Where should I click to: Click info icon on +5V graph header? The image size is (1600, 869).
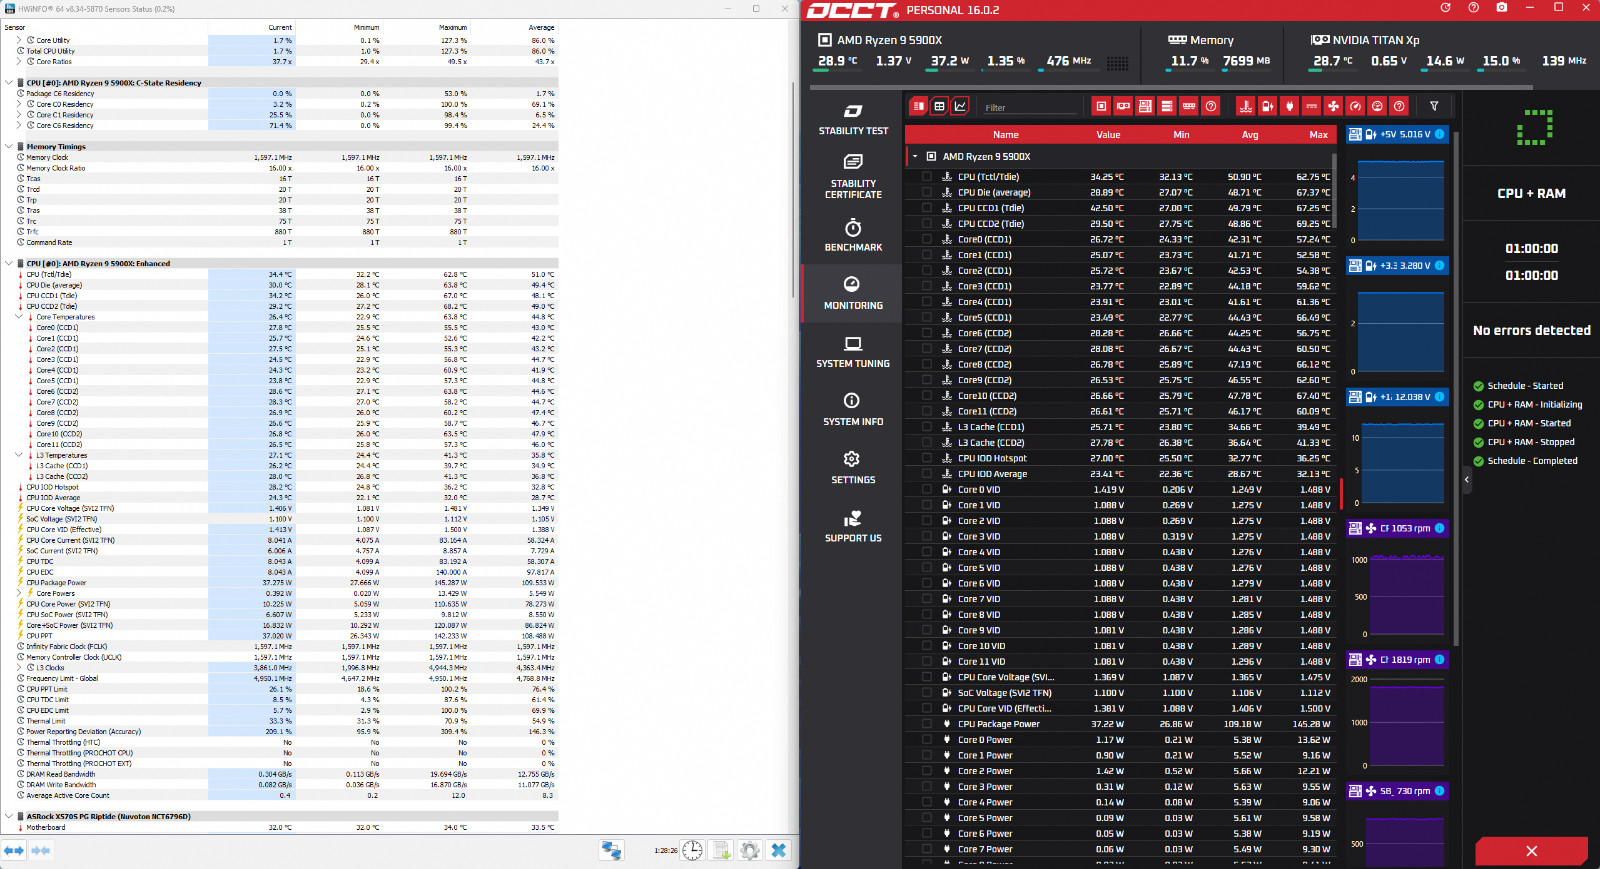click(x=1439, y=134)
